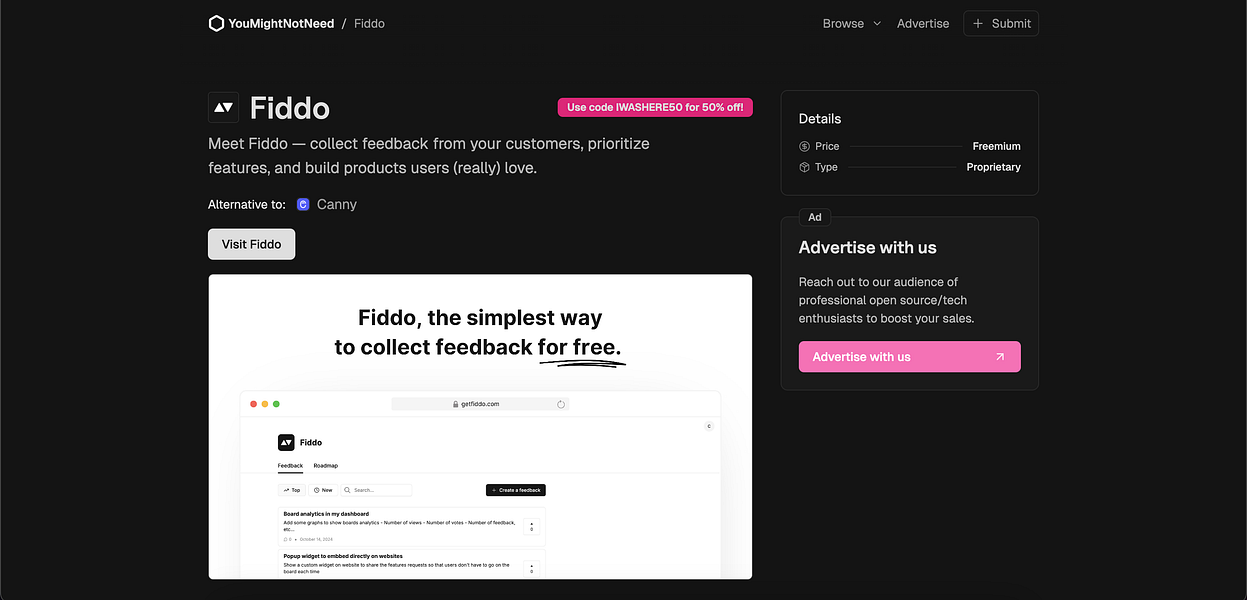Click the pink Advertise with us button

909,356
